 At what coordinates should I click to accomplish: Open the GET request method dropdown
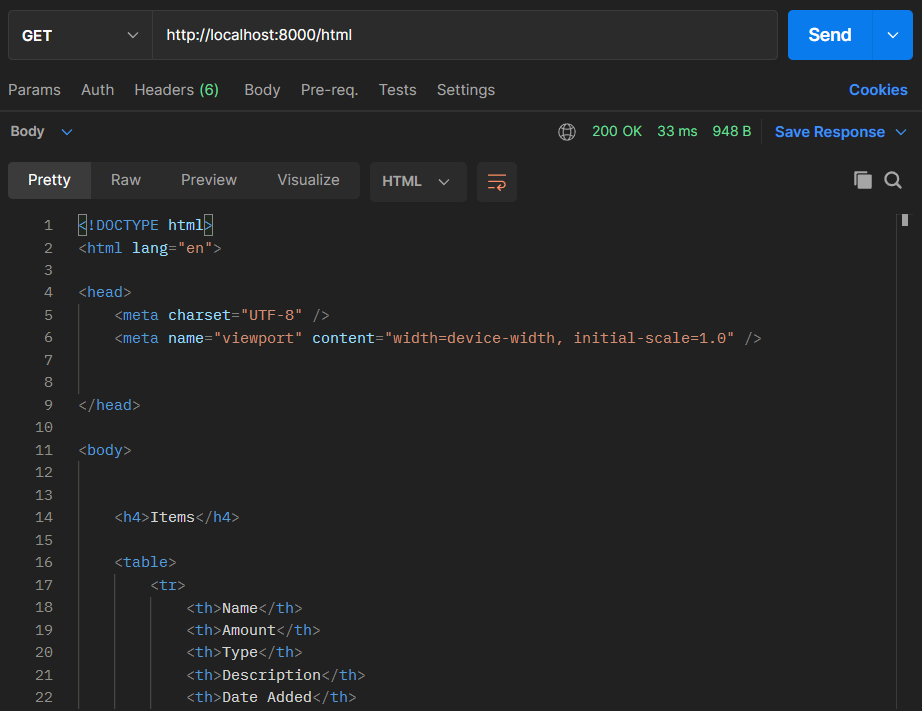[x=79, y=35]
